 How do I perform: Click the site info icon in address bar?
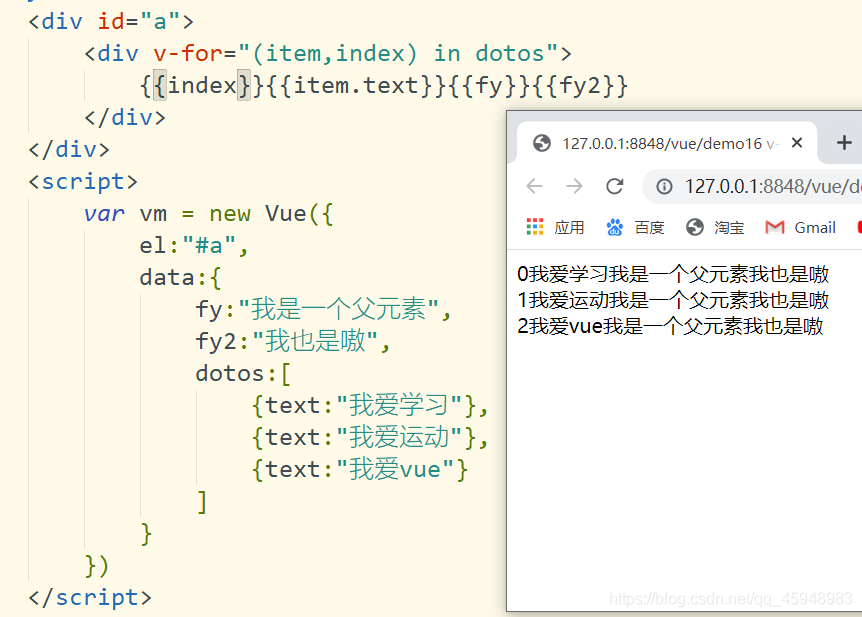664,187
